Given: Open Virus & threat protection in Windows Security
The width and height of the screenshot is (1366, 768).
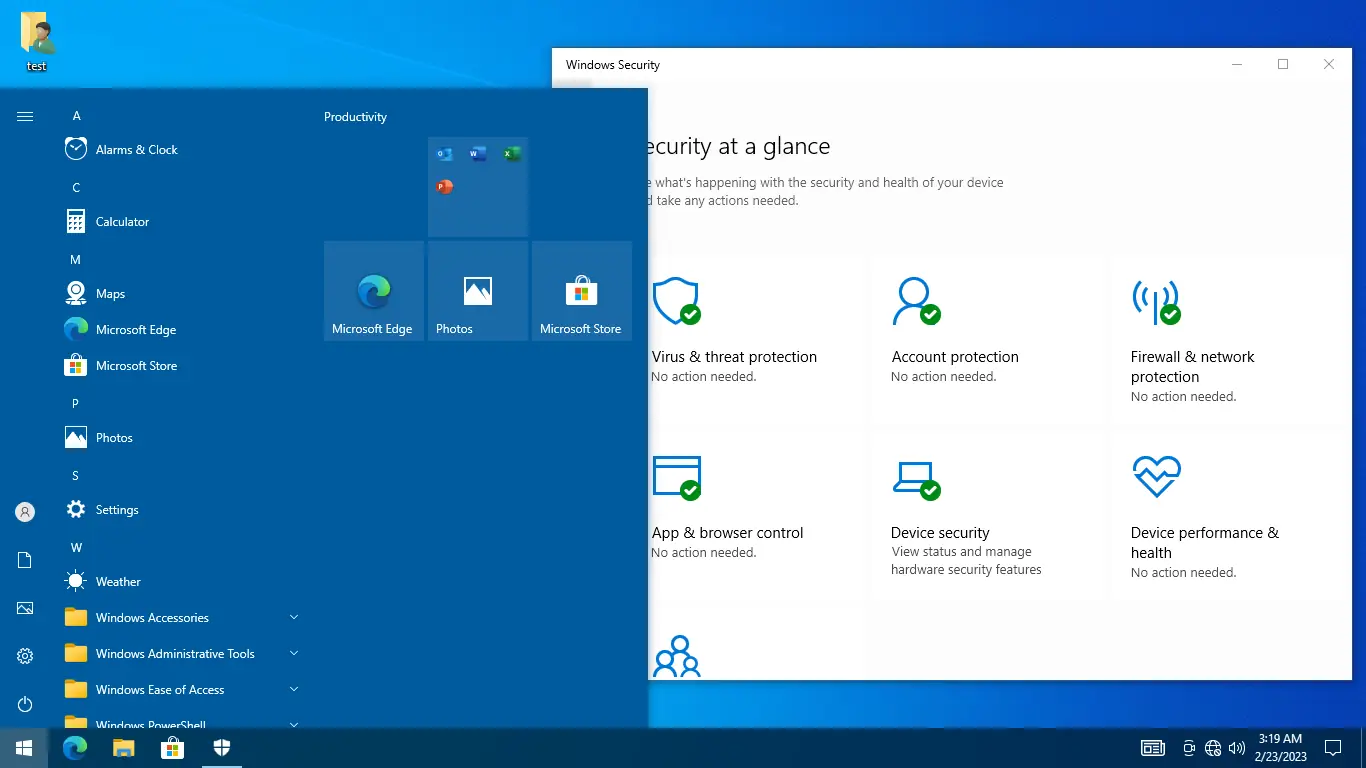Looking at the screenshot, I should pyautogui.click(x=755, y=338).
